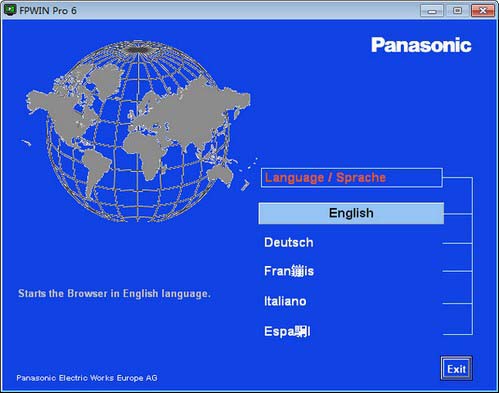499x393 pixels.
Task: Pick Italiano from the language list
Action: 285,301
